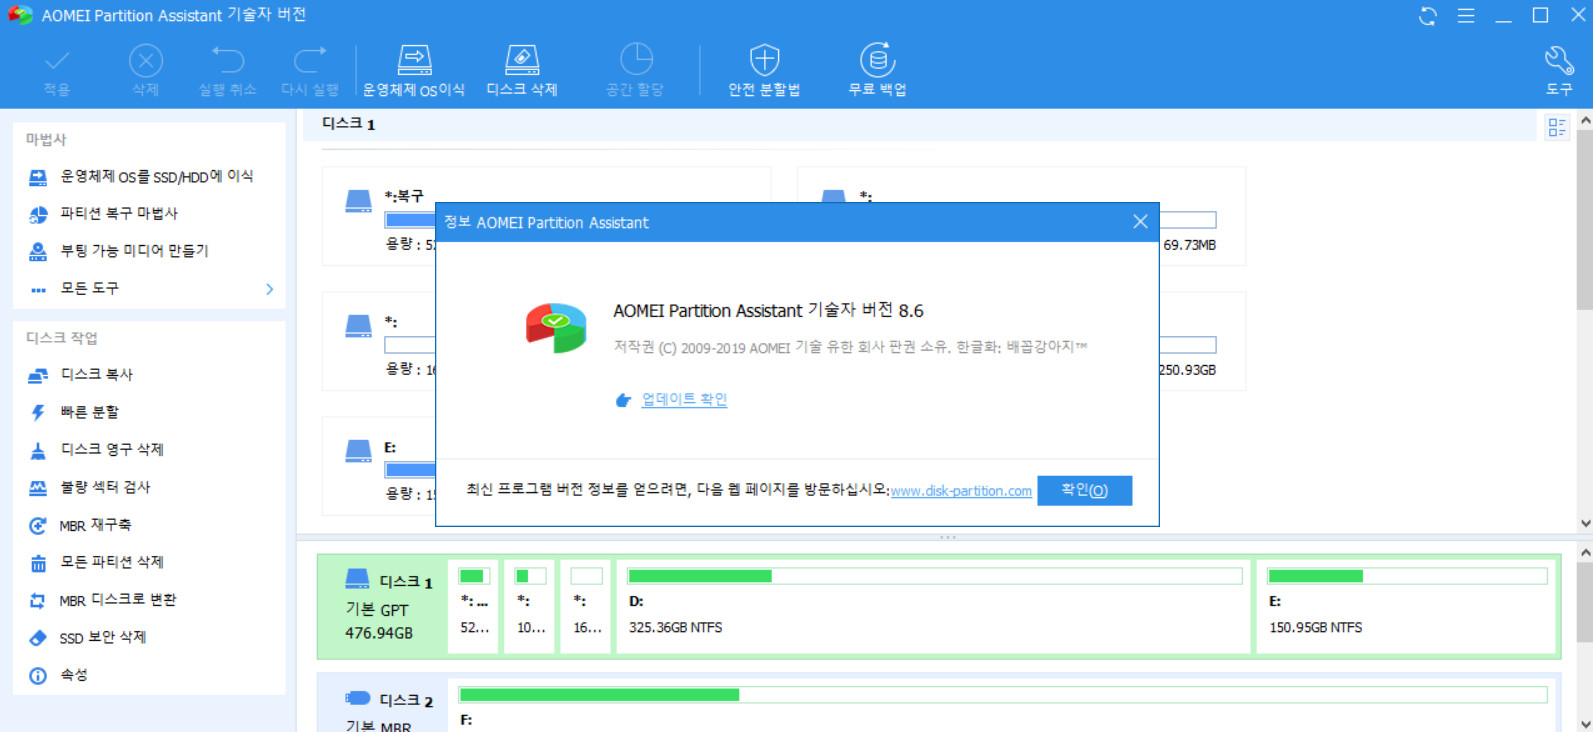
Task: Select the 52… partition block on disk map
Action: click(474, 607)
